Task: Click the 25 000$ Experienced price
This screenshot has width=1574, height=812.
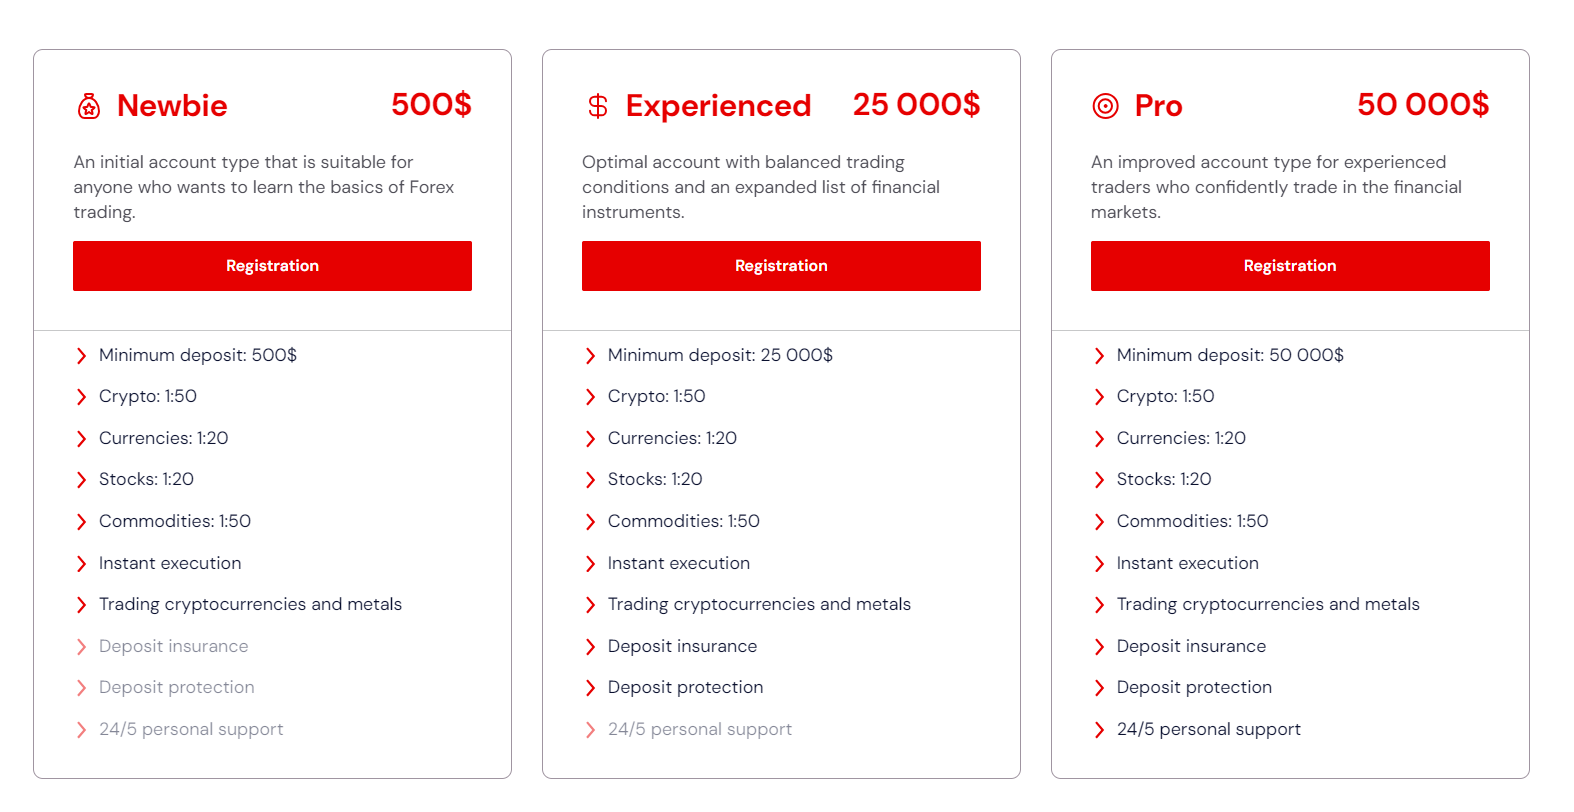Action: 916,104
